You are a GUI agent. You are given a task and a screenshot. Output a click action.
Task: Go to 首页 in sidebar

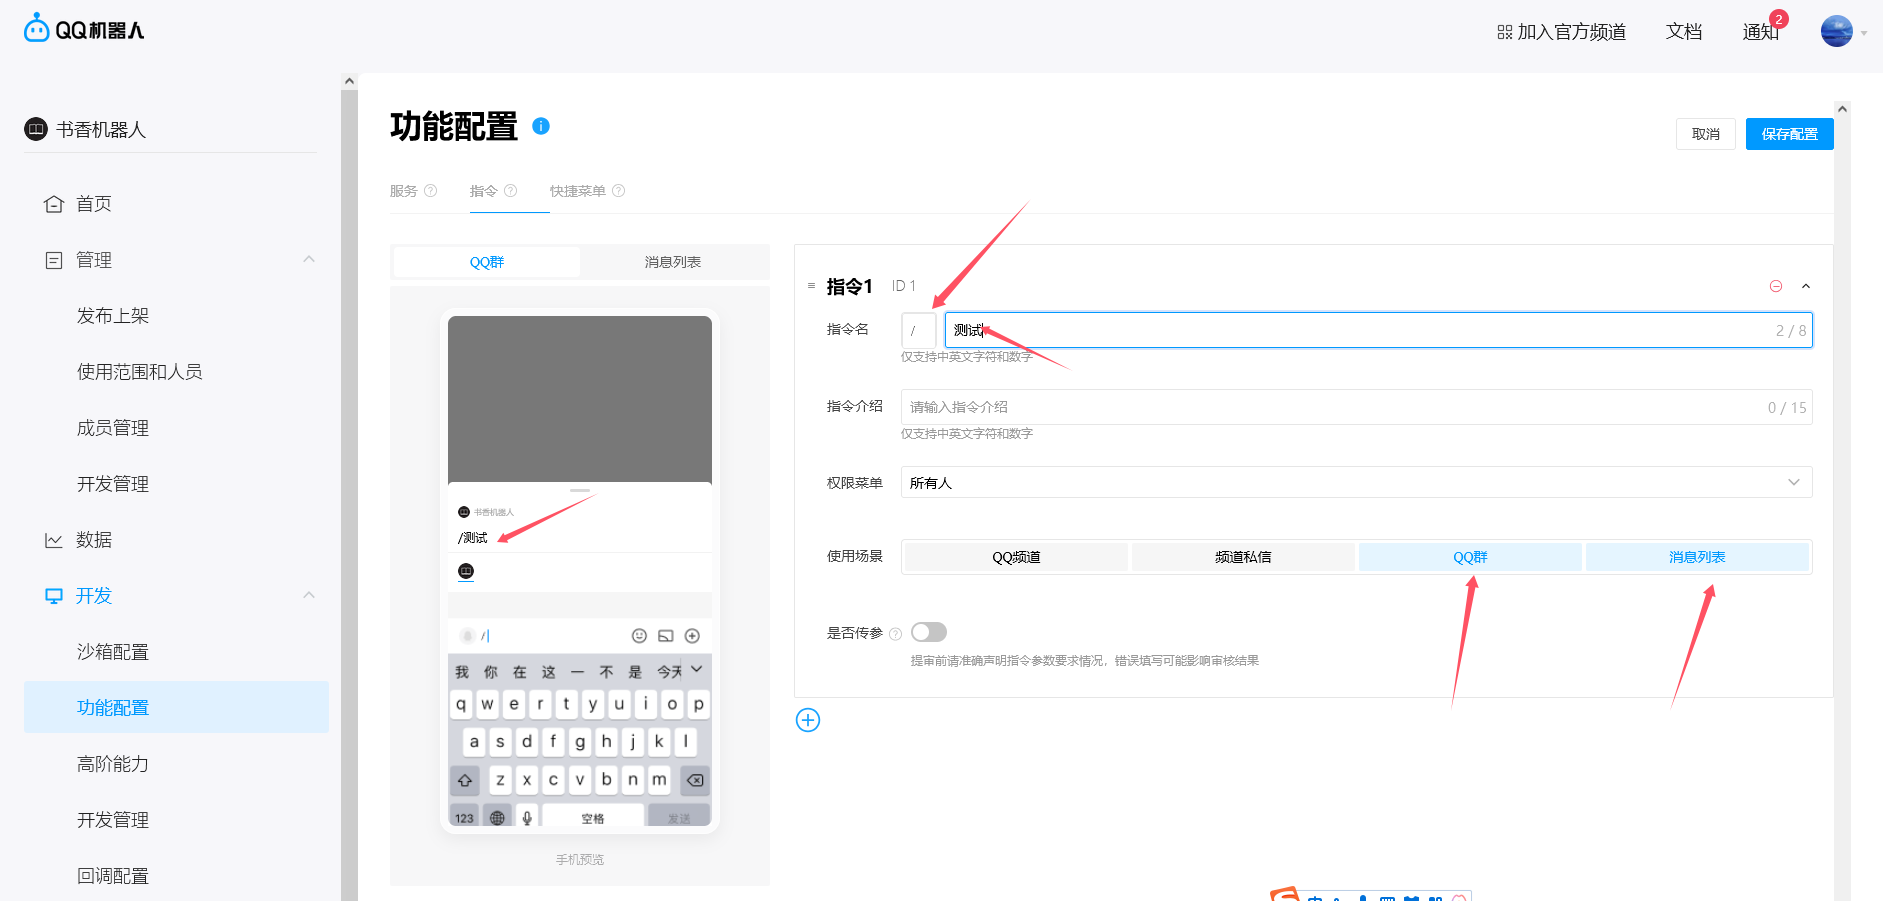(94, 204)
